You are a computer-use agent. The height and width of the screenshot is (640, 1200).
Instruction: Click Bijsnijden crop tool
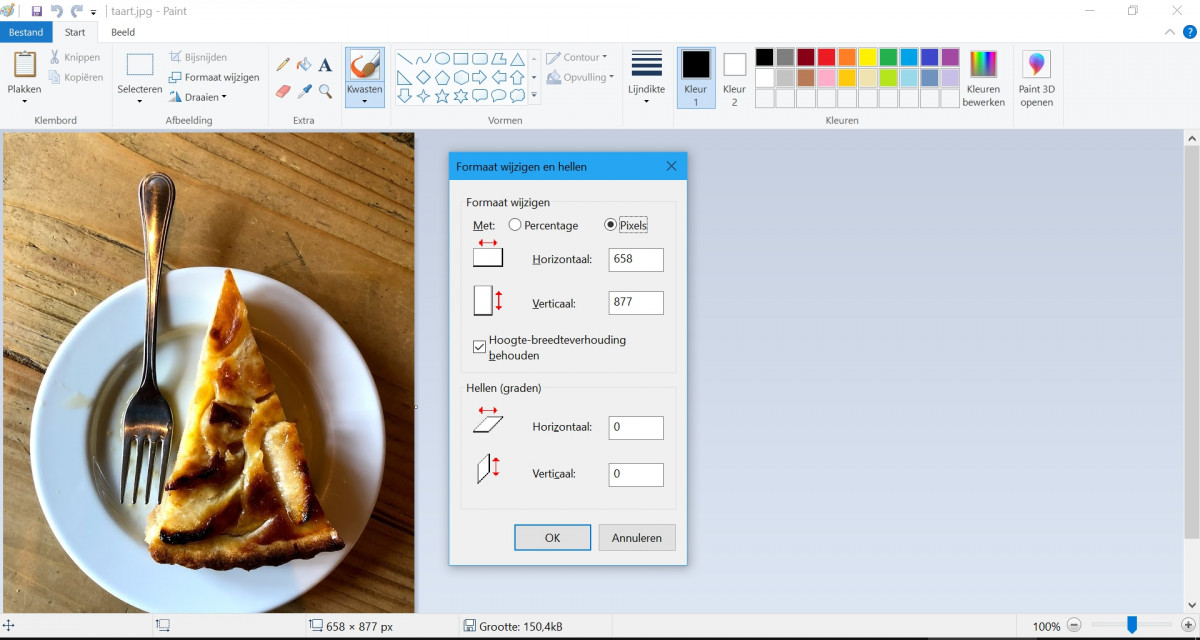(198, 57)
